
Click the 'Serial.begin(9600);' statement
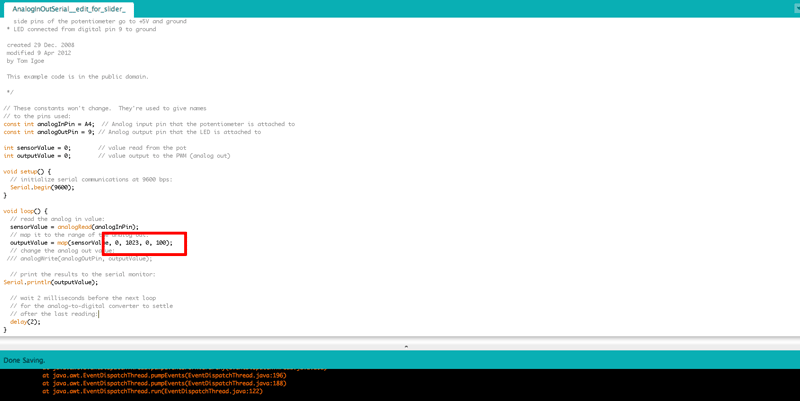[x=42, y=187]
